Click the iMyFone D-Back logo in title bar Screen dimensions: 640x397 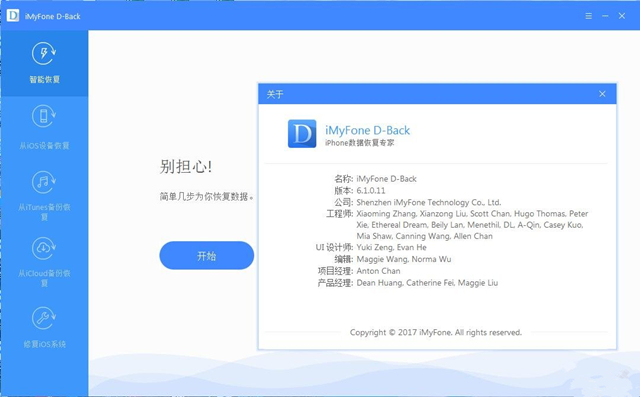click(13, 16)
